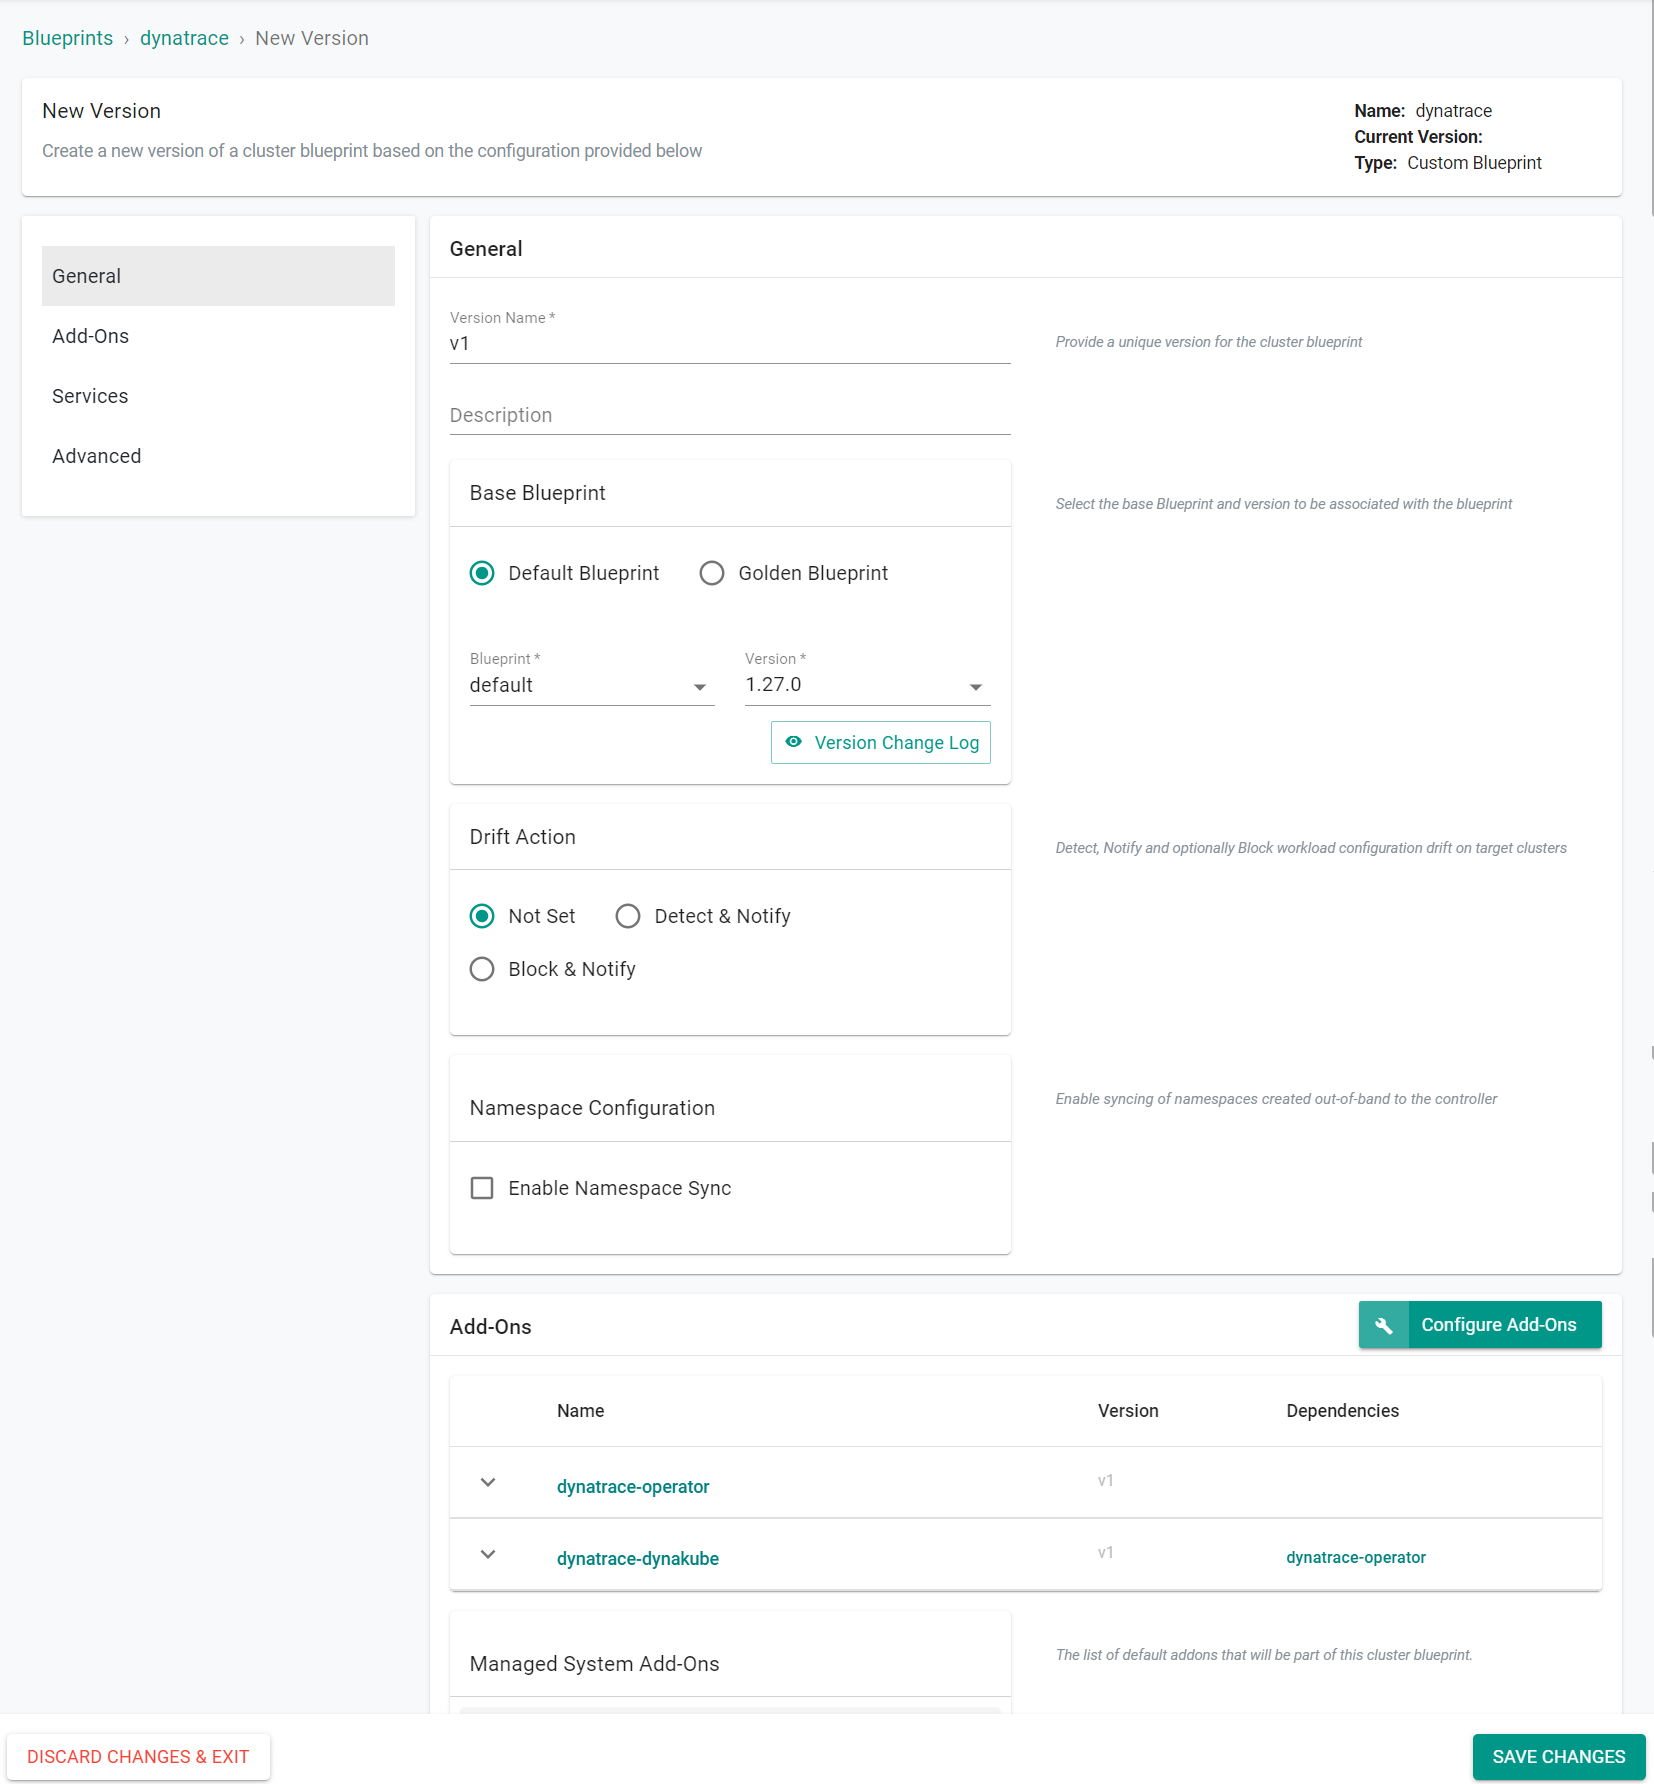1654x1784 pixels.
Task: Select the Default Blueprint radio button
Action: click(x=482, y=573)
